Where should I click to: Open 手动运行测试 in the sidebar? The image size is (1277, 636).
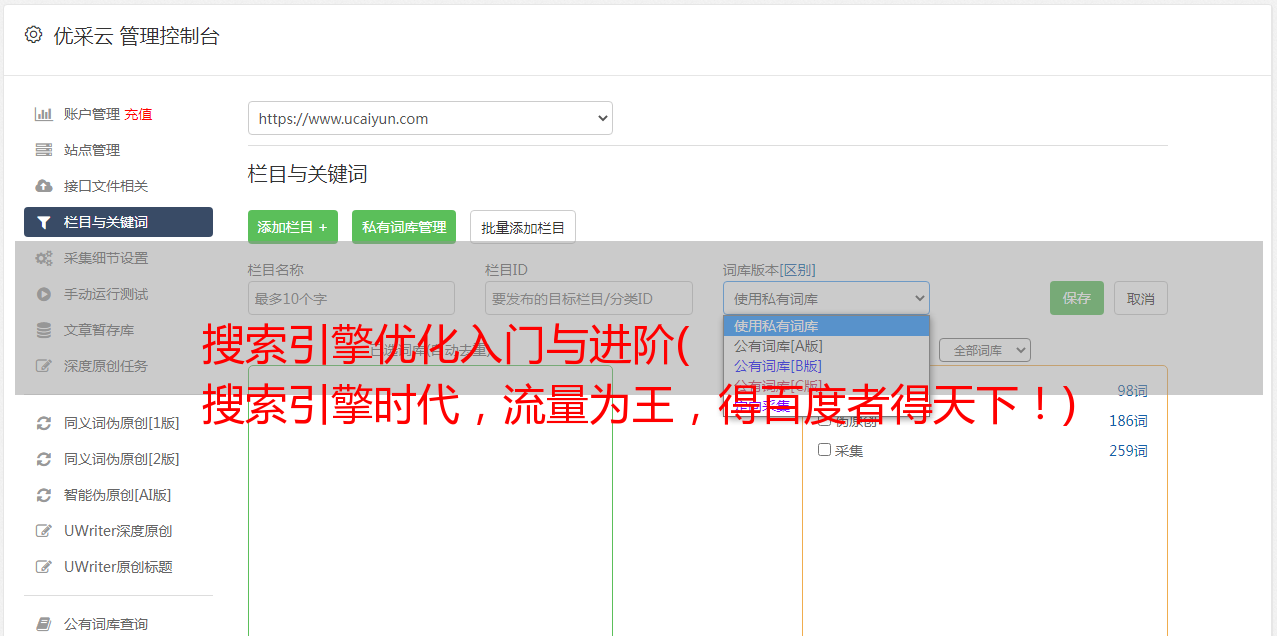[x=106, y=294]
